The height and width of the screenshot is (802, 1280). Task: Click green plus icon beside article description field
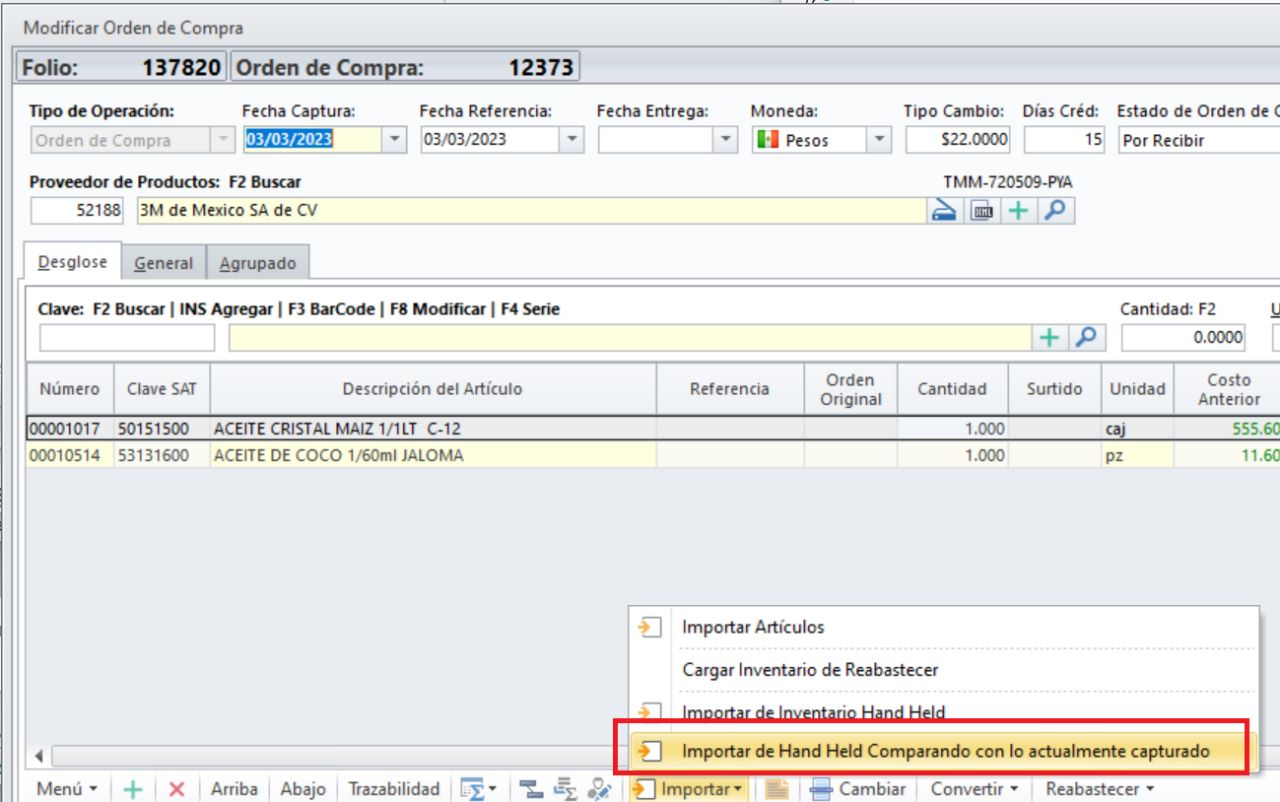coord(1049,338)
